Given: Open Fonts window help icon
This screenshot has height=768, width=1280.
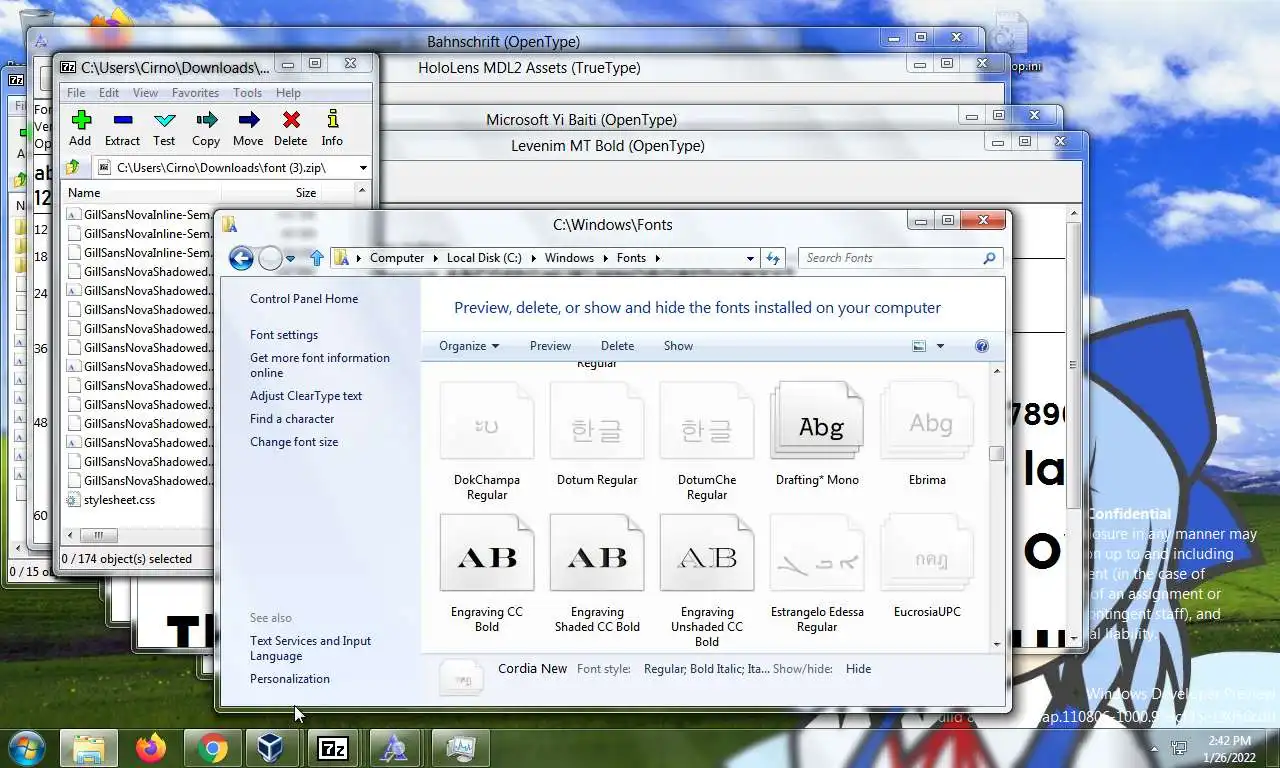Looking at the screenshot, I should coord(982,346).
